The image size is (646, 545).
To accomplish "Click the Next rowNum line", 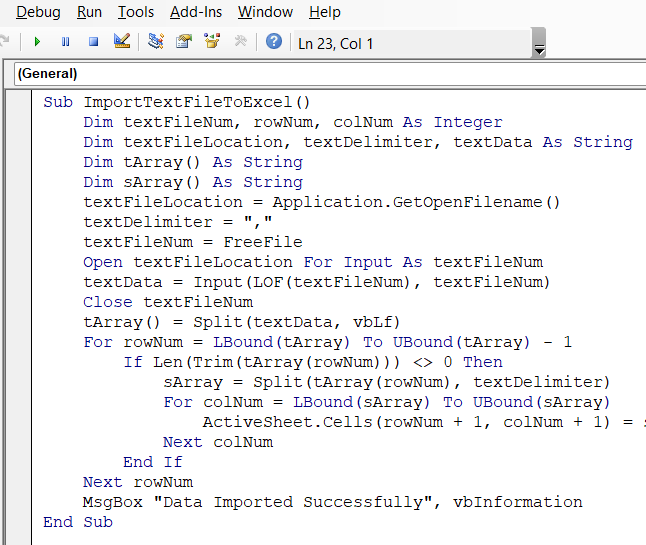I will click(x=138, y=482).
